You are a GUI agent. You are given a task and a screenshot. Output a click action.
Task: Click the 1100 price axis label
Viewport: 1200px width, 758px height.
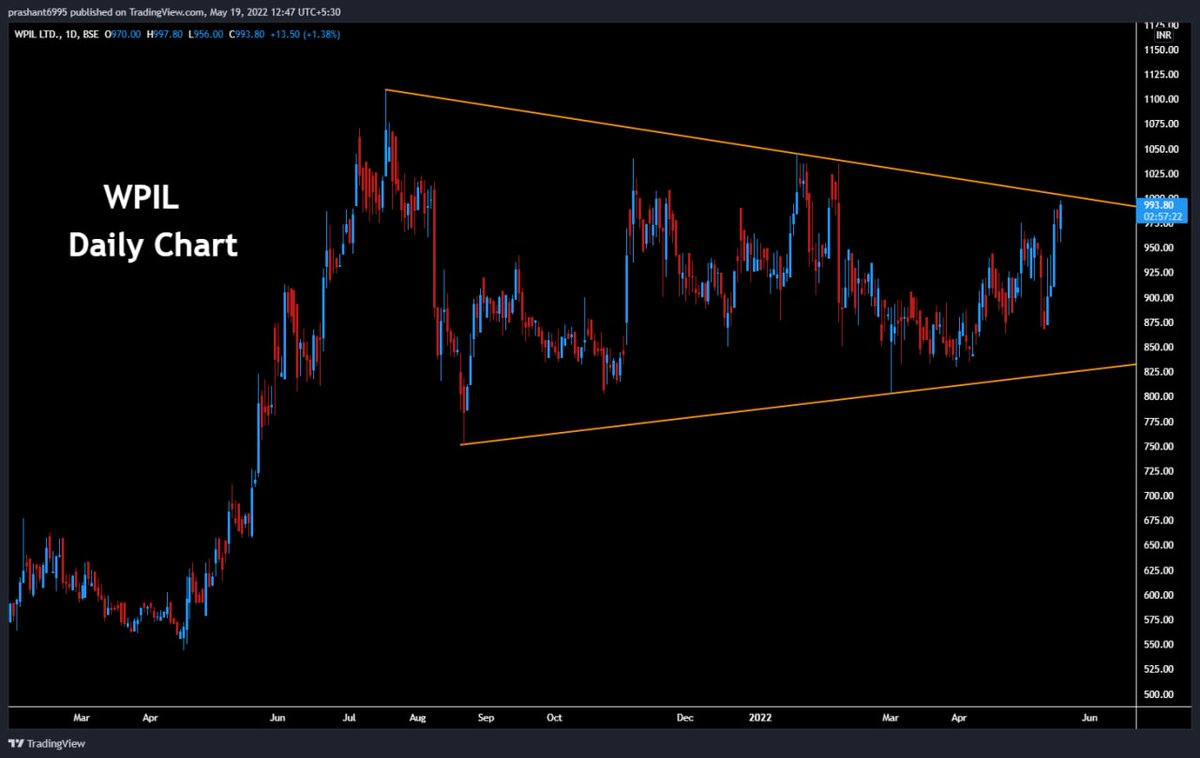click(1163, 99)
